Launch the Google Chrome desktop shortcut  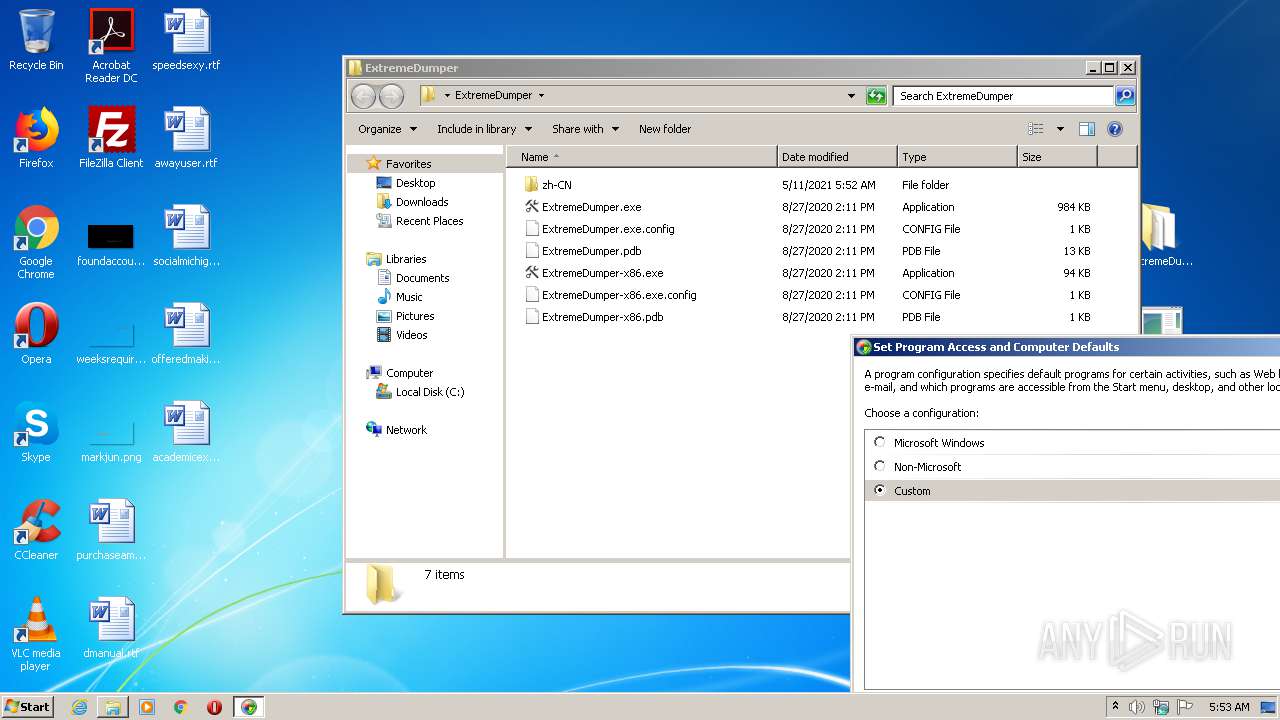tap(36, 242)
